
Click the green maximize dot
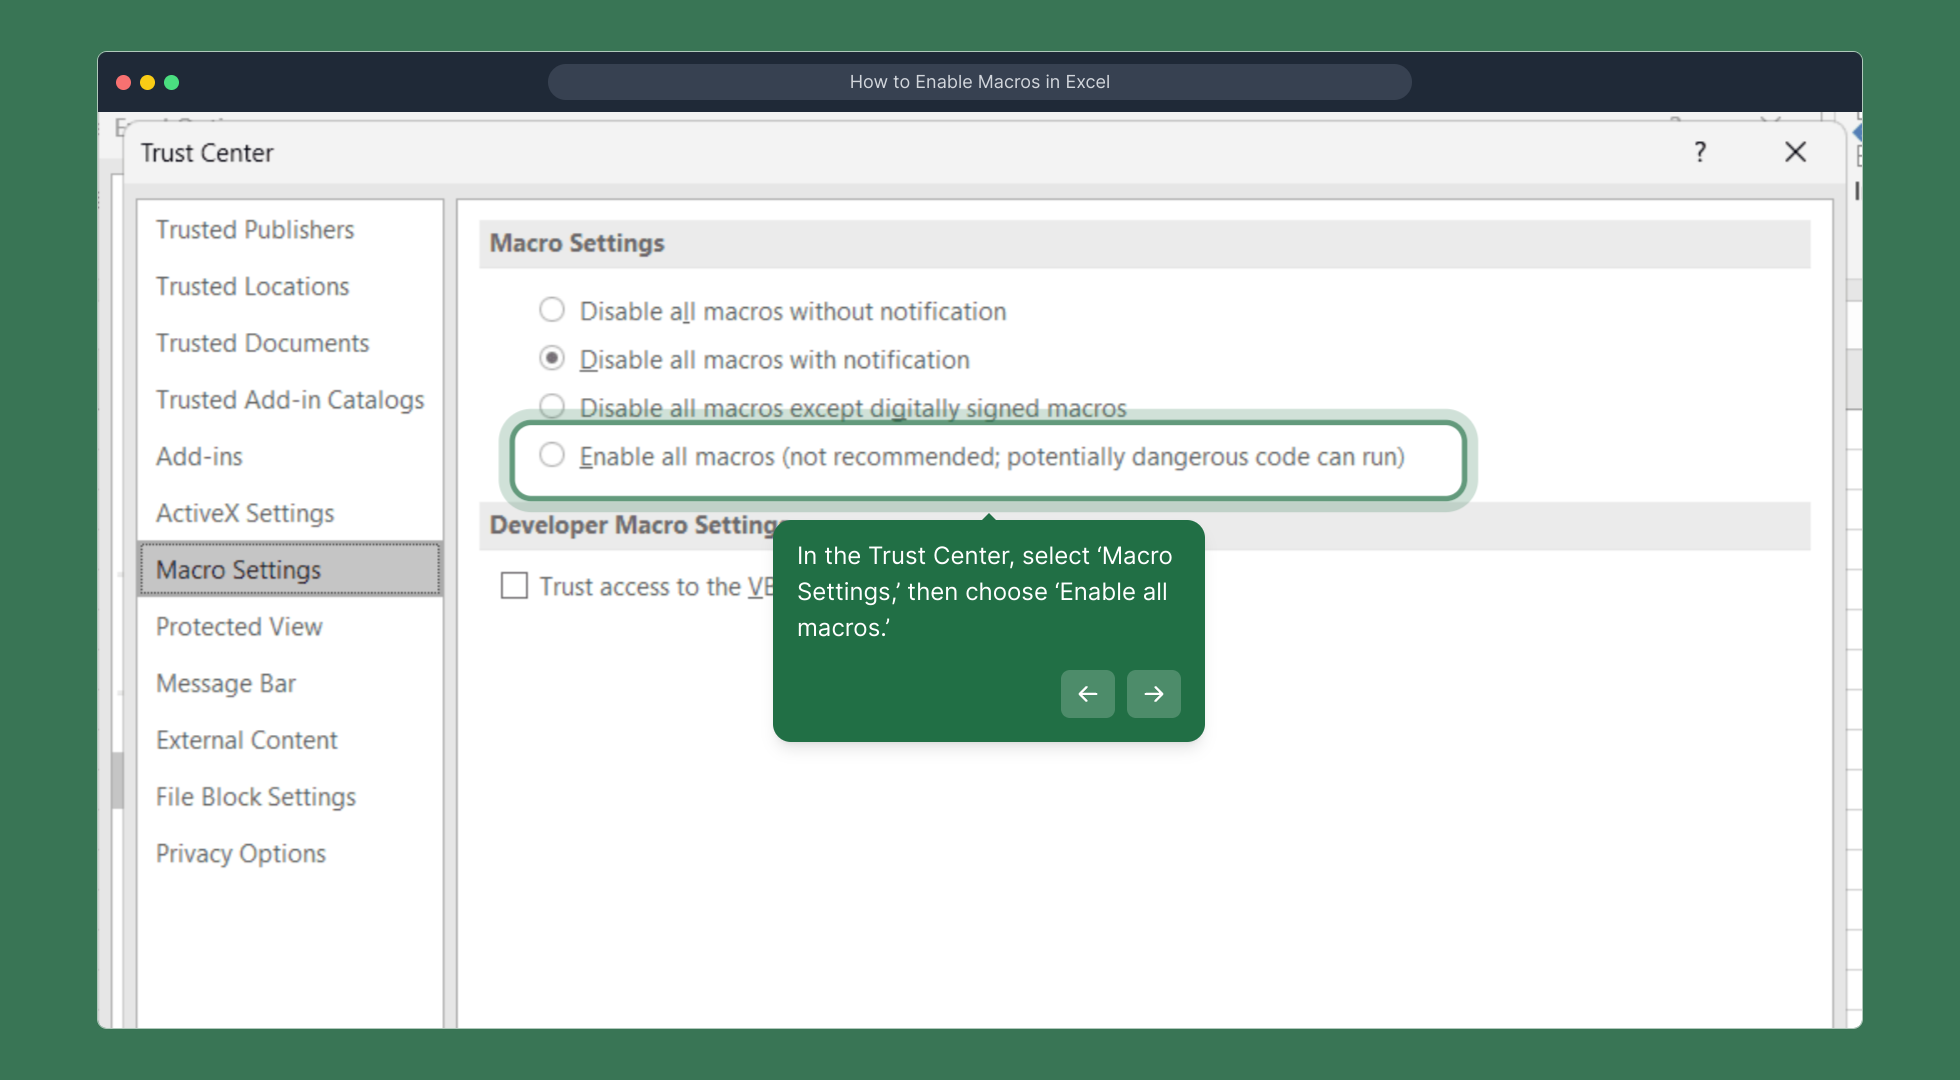coord(172,82)
